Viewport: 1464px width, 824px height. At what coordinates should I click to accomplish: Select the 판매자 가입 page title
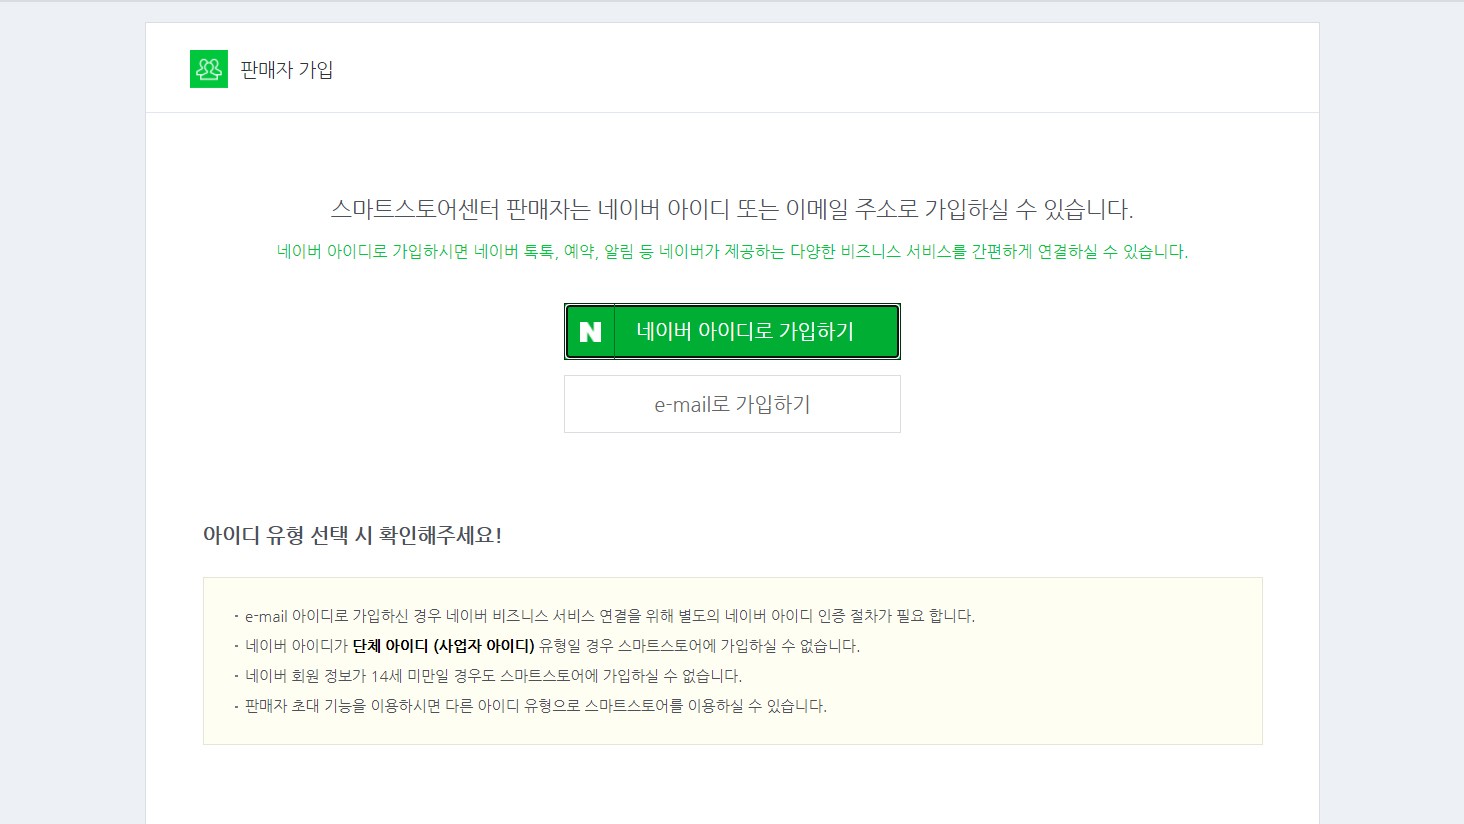click(x=287, y=70)
